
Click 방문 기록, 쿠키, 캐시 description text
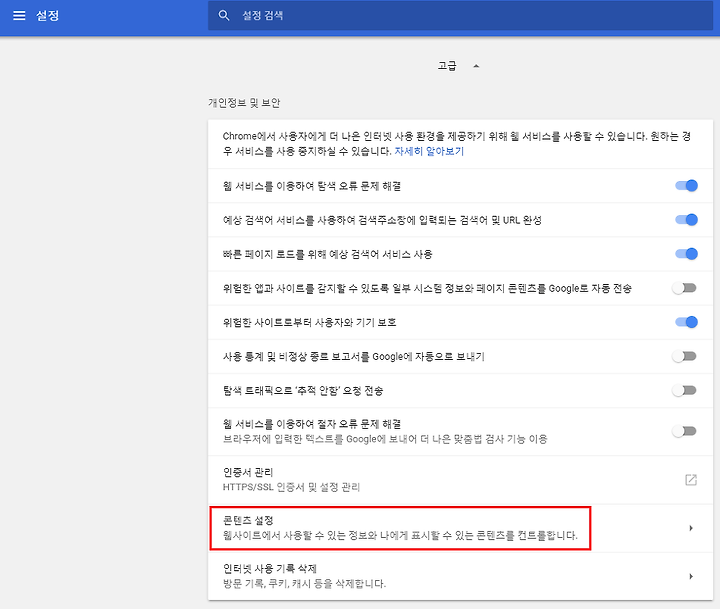click(x=304, y=584)
